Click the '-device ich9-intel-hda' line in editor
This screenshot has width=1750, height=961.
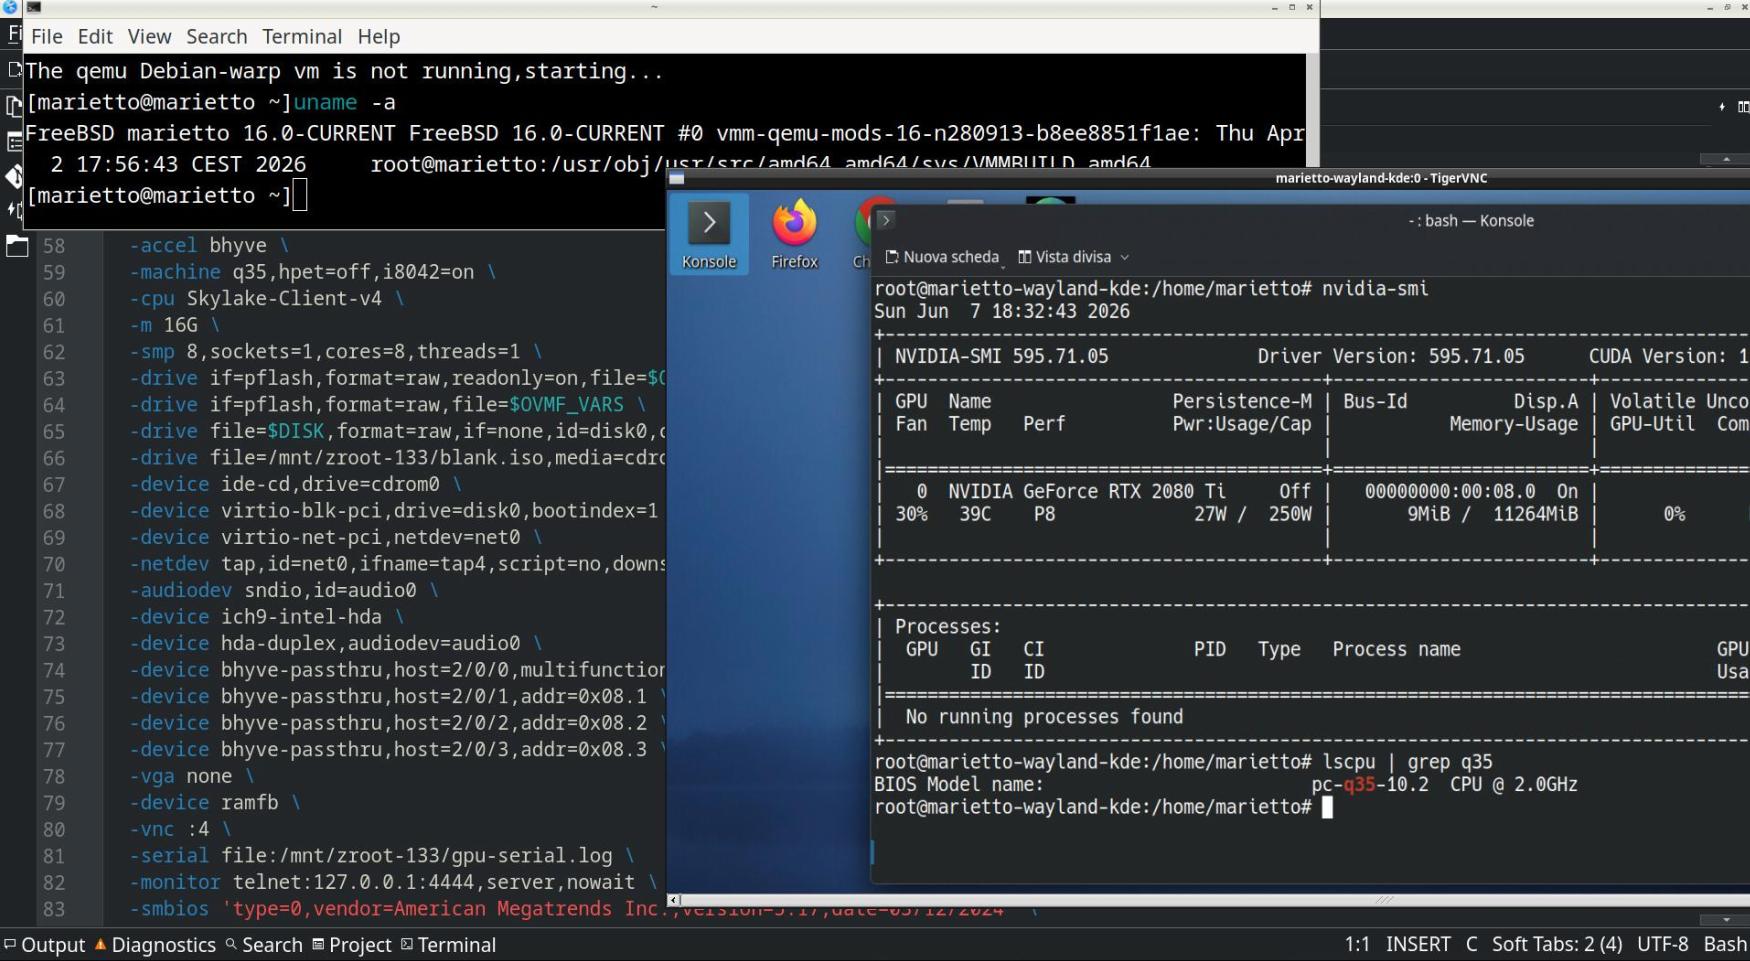tap(267, 617)
